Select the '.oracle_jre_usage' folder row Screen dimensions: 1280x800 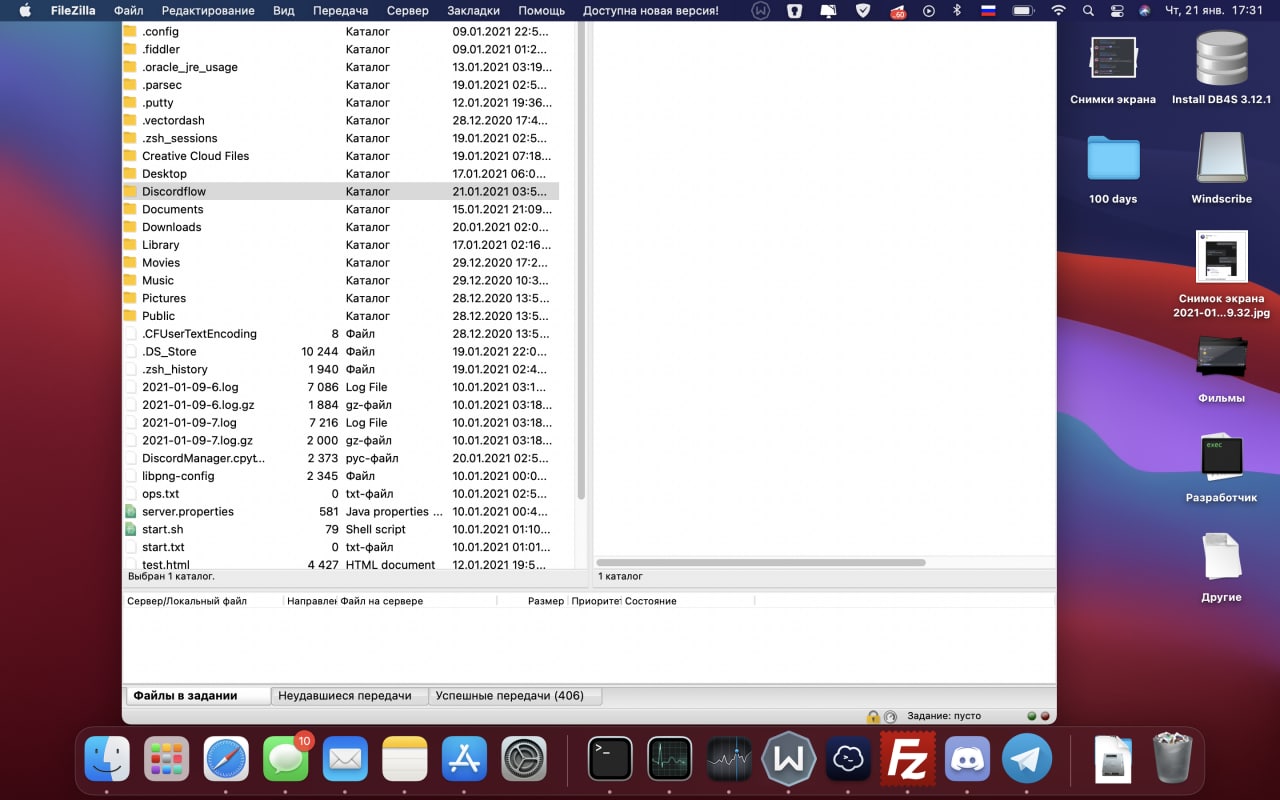[340, 67]
